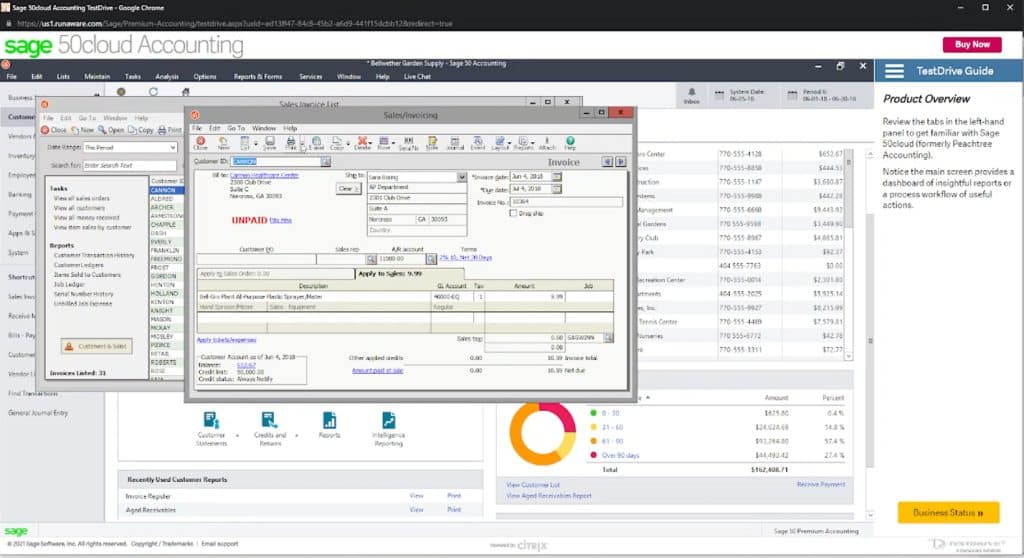Open the List icon in Sales/Invoicing toolbar
This screenshot has height=558, width=1024.
[245, 142]
